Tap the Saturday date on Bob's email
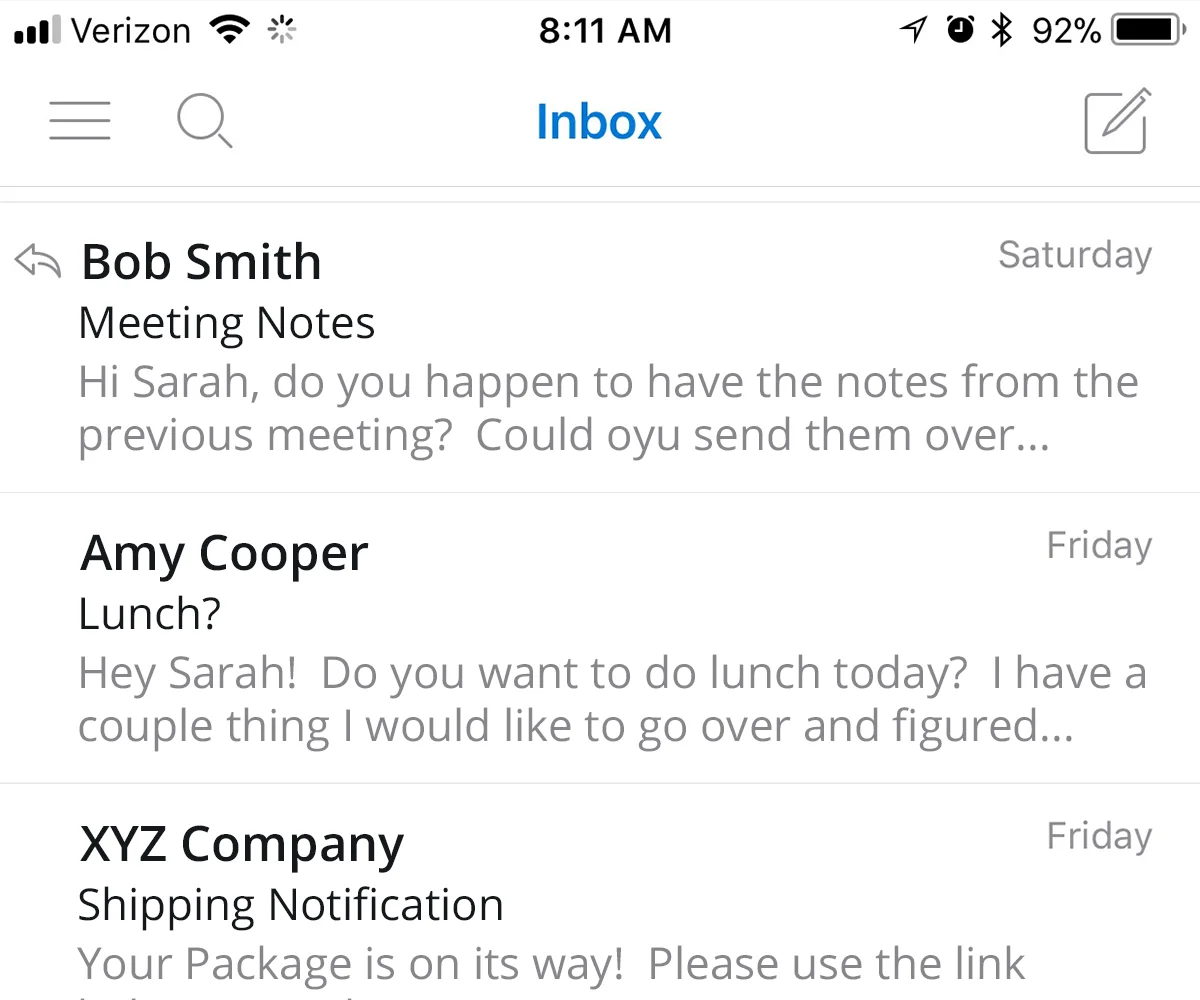 pos(1075,255)
